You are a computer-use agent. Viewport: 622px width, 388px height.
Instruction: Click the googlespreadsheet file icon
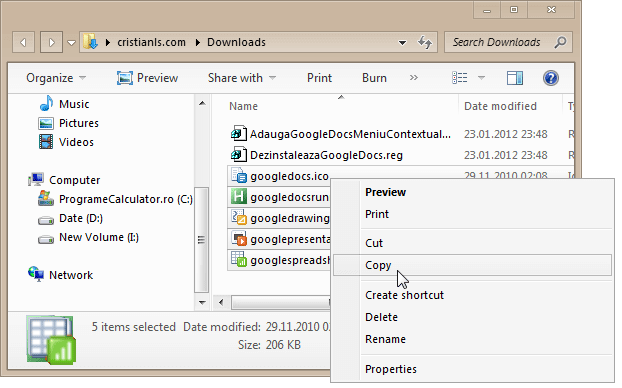[x=239, y=259]
